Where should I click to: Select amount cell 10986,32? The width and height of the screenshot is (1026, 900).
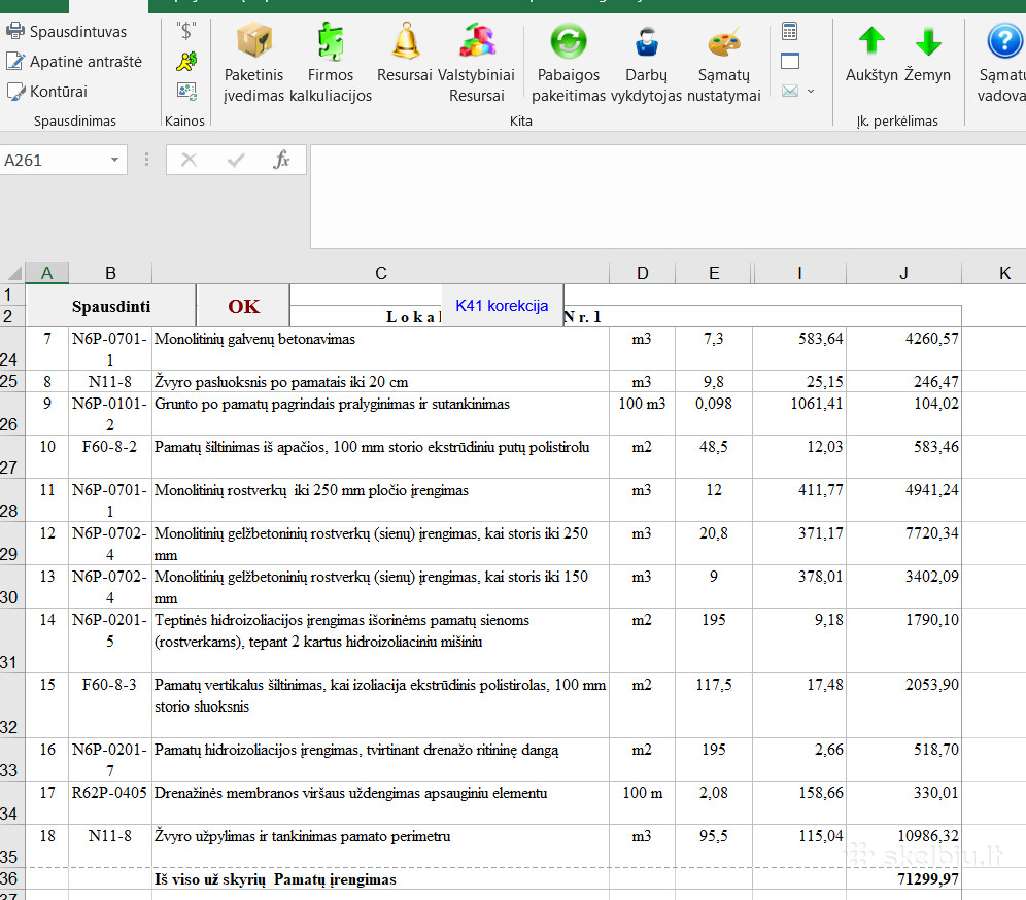click(904, 846)
